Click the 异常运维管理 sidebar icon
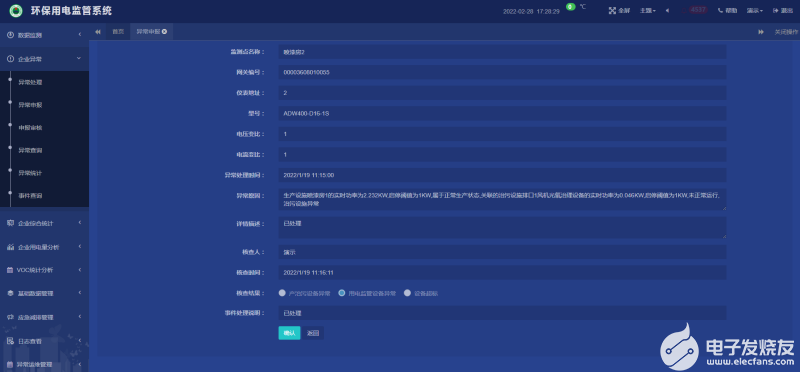 [10, 364]
